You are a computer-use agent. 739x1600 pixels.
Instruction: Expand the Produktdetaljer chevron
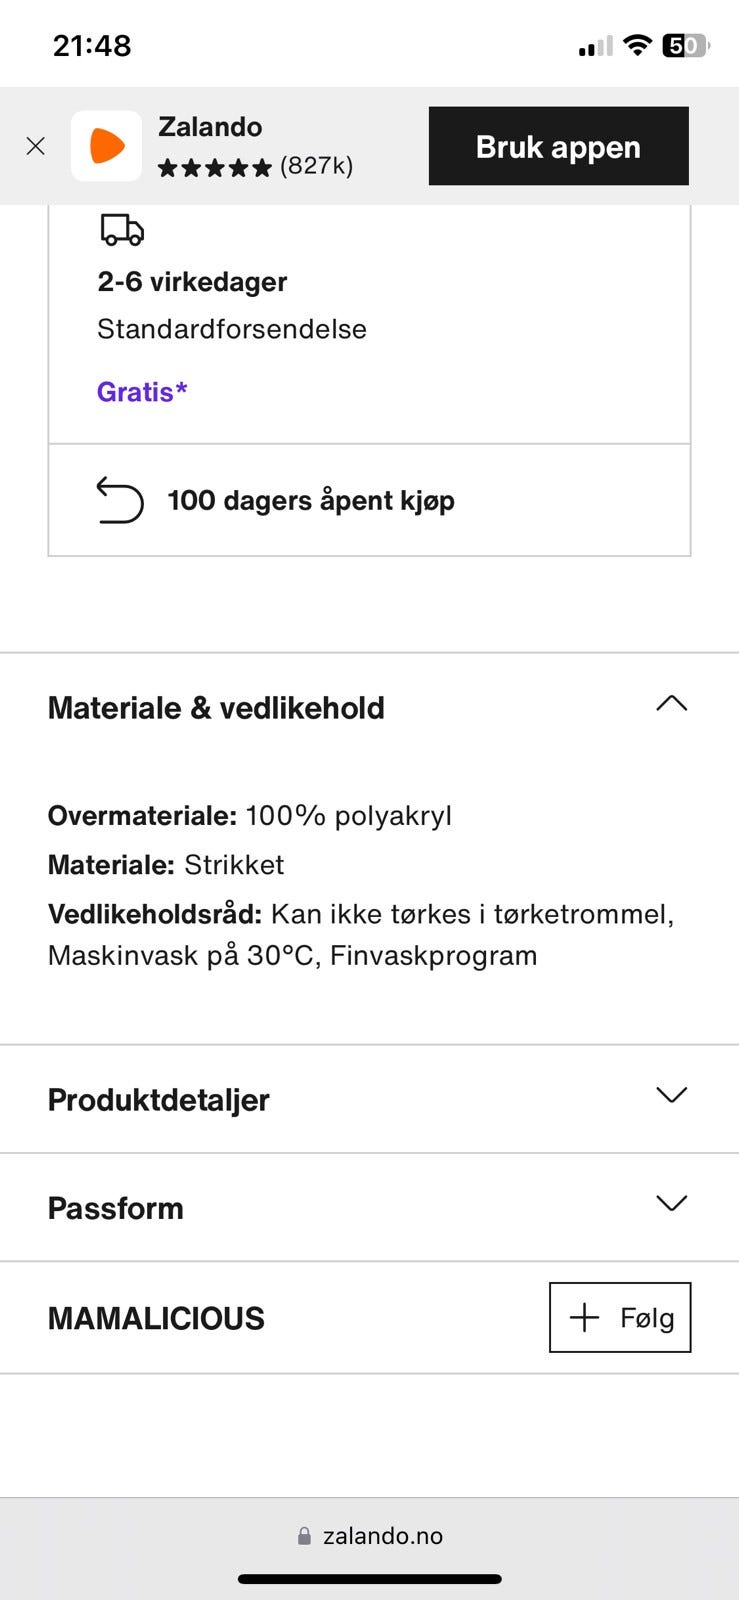[671, 1096]
